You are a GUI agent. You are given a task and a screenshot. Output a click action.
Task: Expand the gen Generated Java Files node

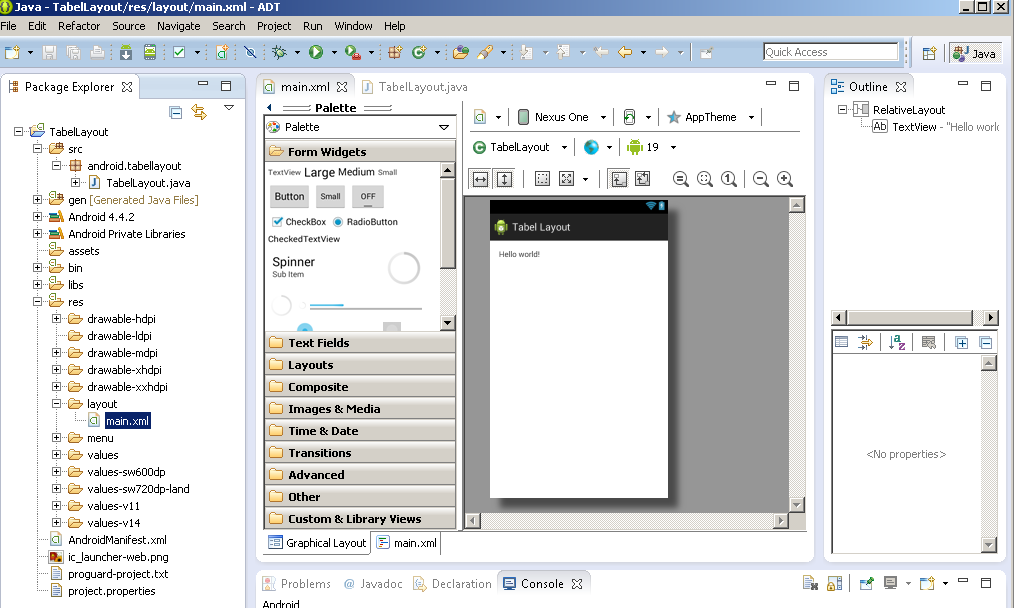[x=38, y=200]
